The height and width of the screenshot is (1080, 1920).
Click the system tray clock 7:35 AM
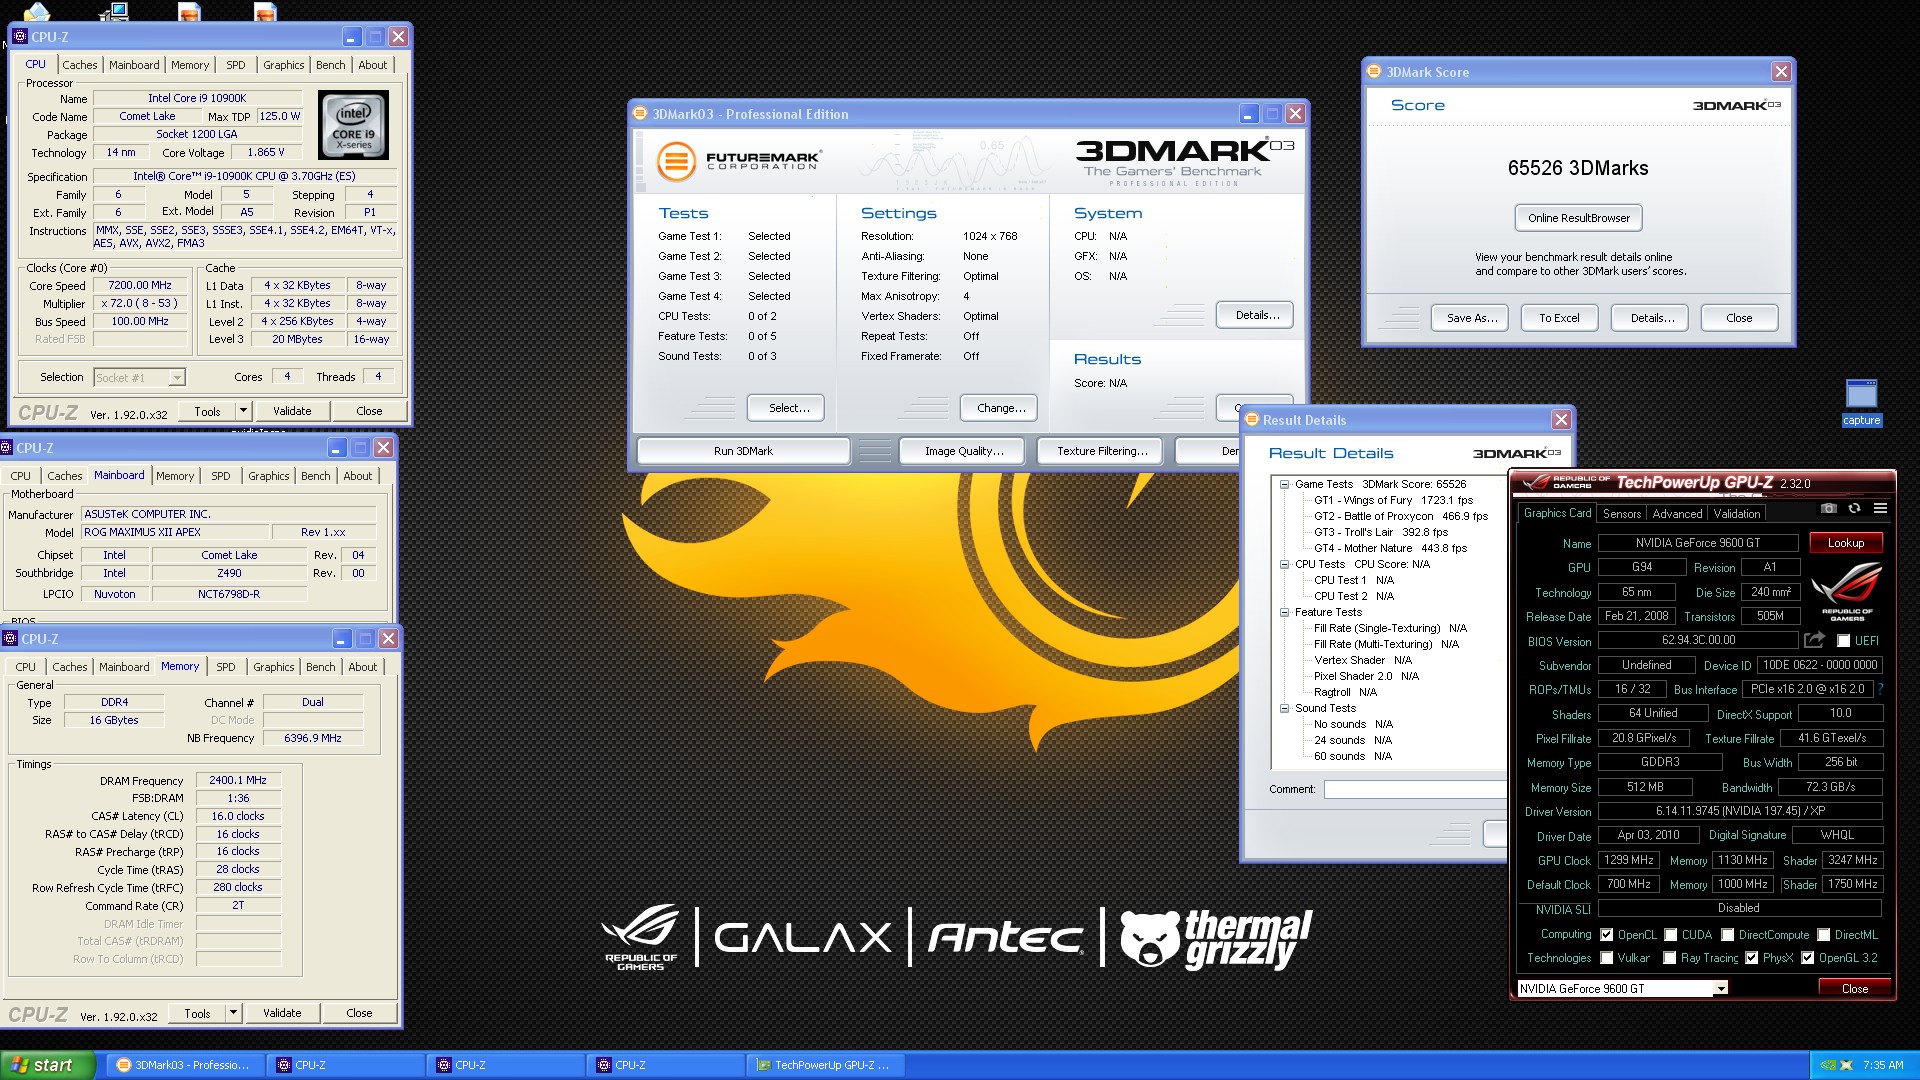point(1883,1065)
